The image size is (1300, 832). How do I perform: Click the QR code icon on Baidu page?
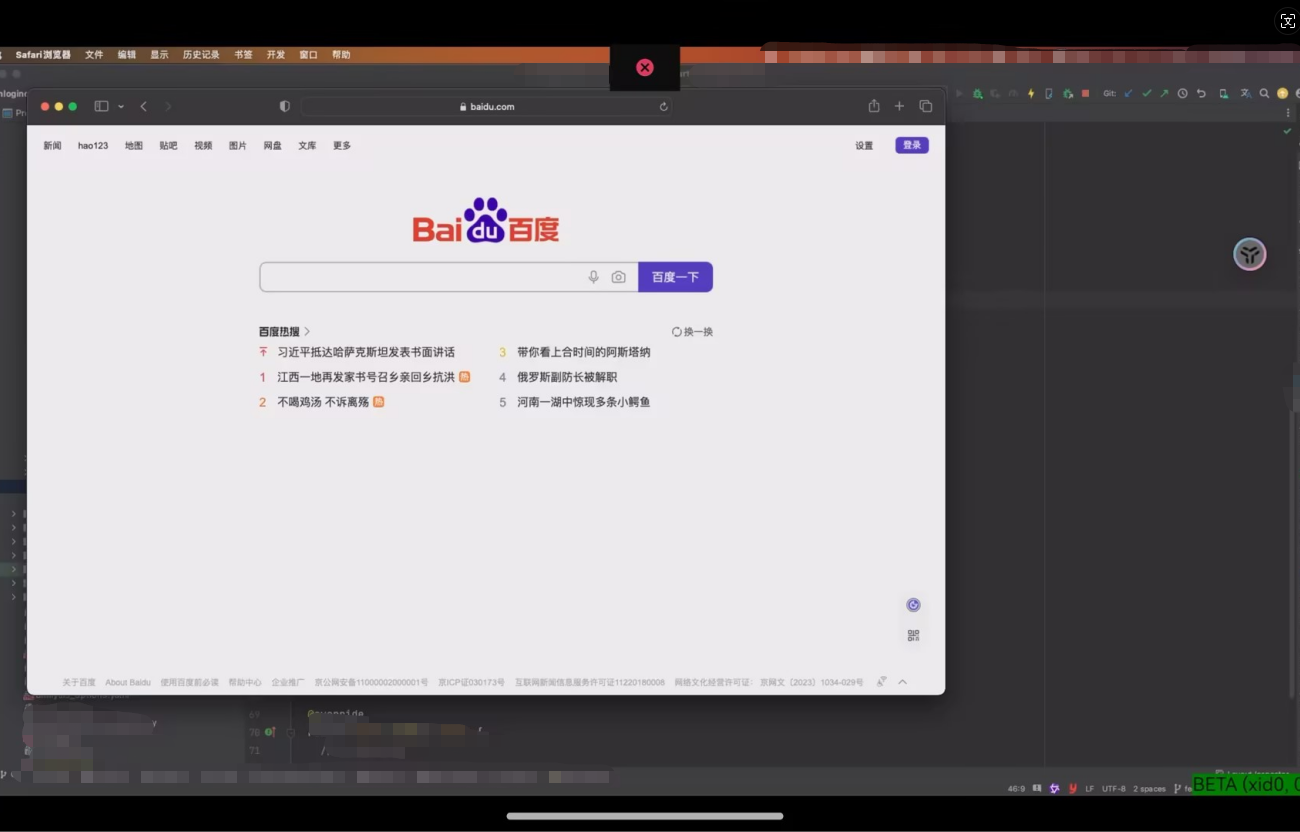(913, 635)
